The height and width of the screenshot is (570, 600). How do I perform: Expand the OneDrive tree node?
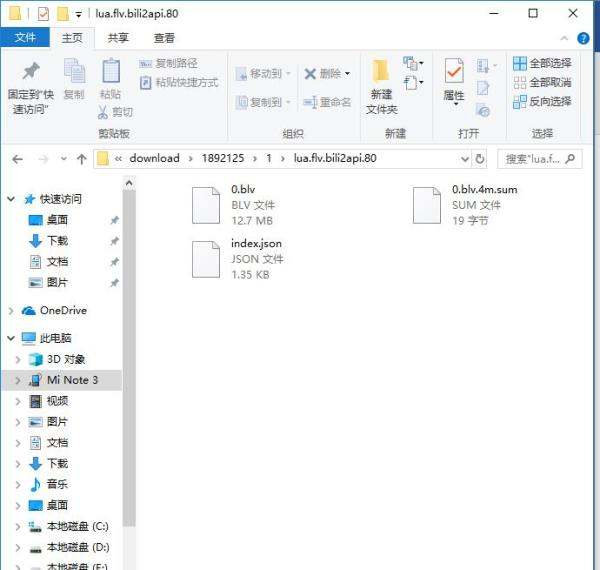[11, 311]
